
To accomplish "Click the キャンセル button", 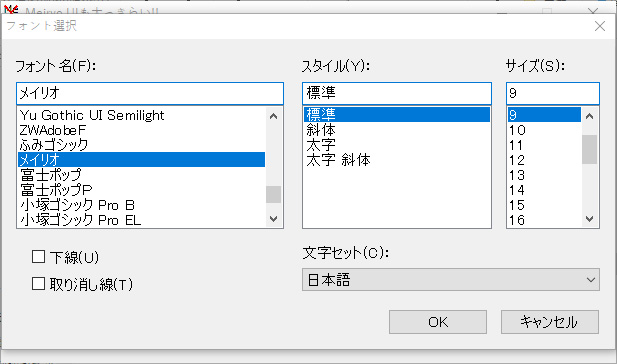I will coord(550,322).
